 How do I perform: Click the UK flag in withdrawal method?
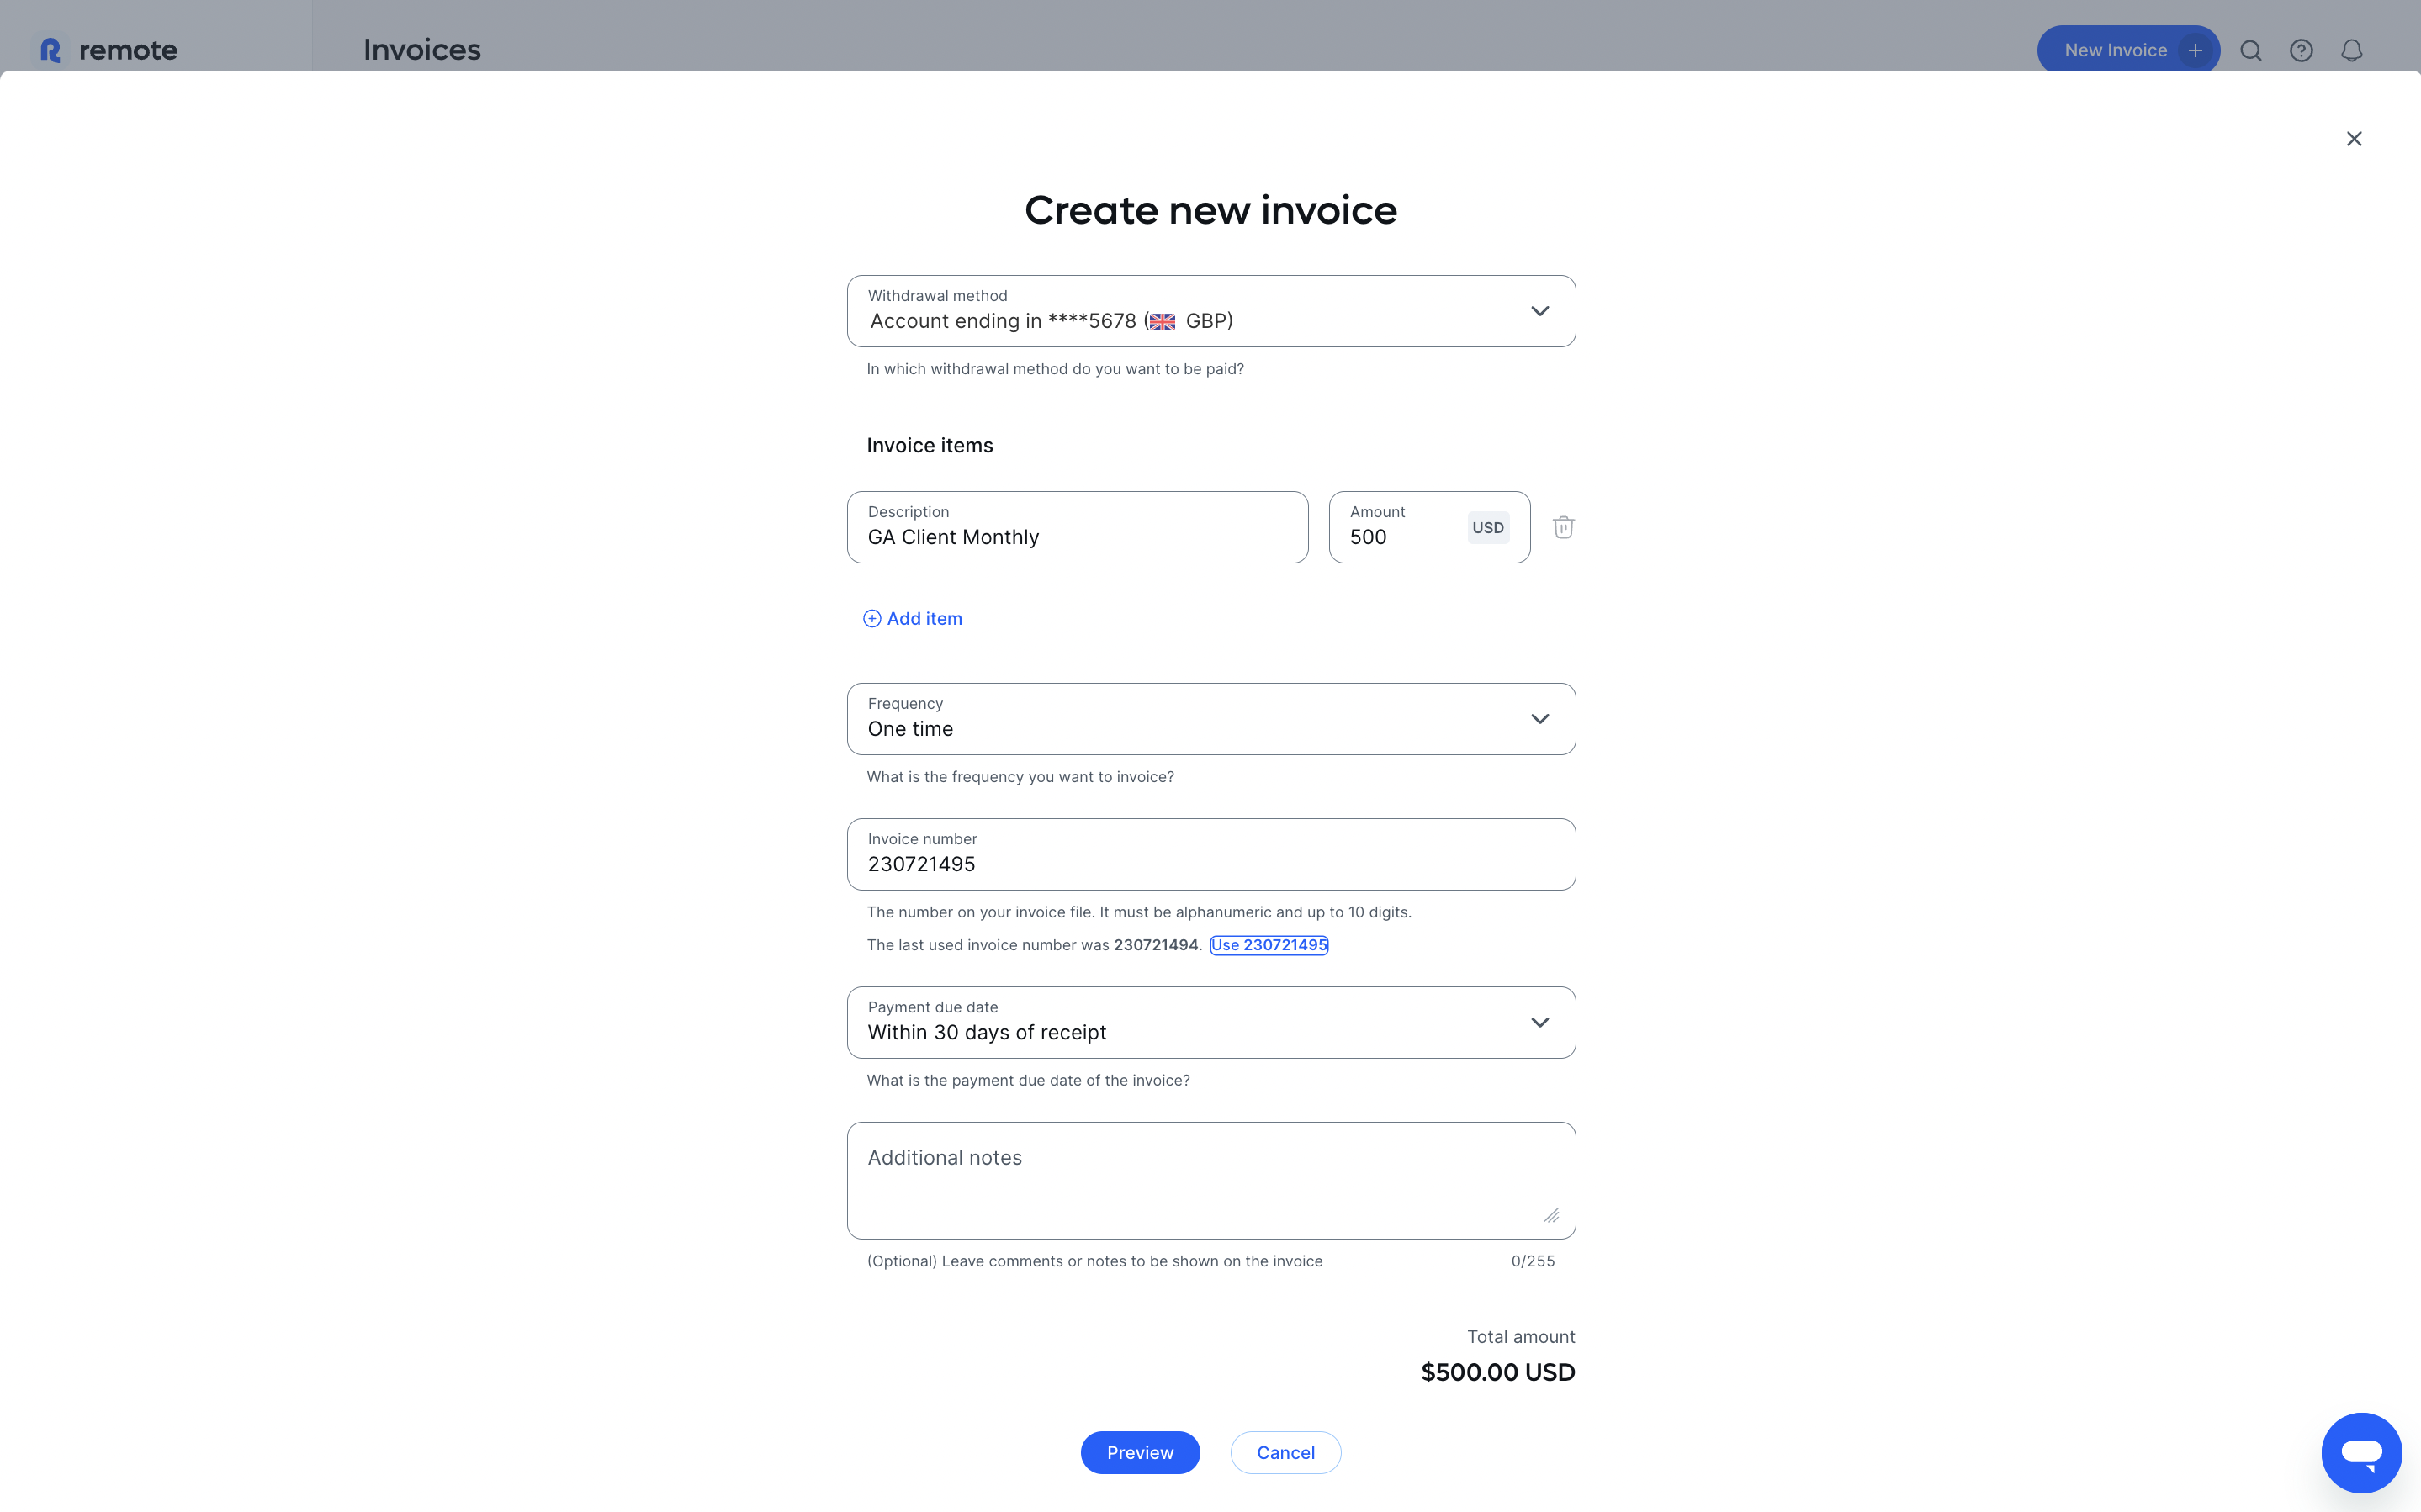pos(1163,321)
